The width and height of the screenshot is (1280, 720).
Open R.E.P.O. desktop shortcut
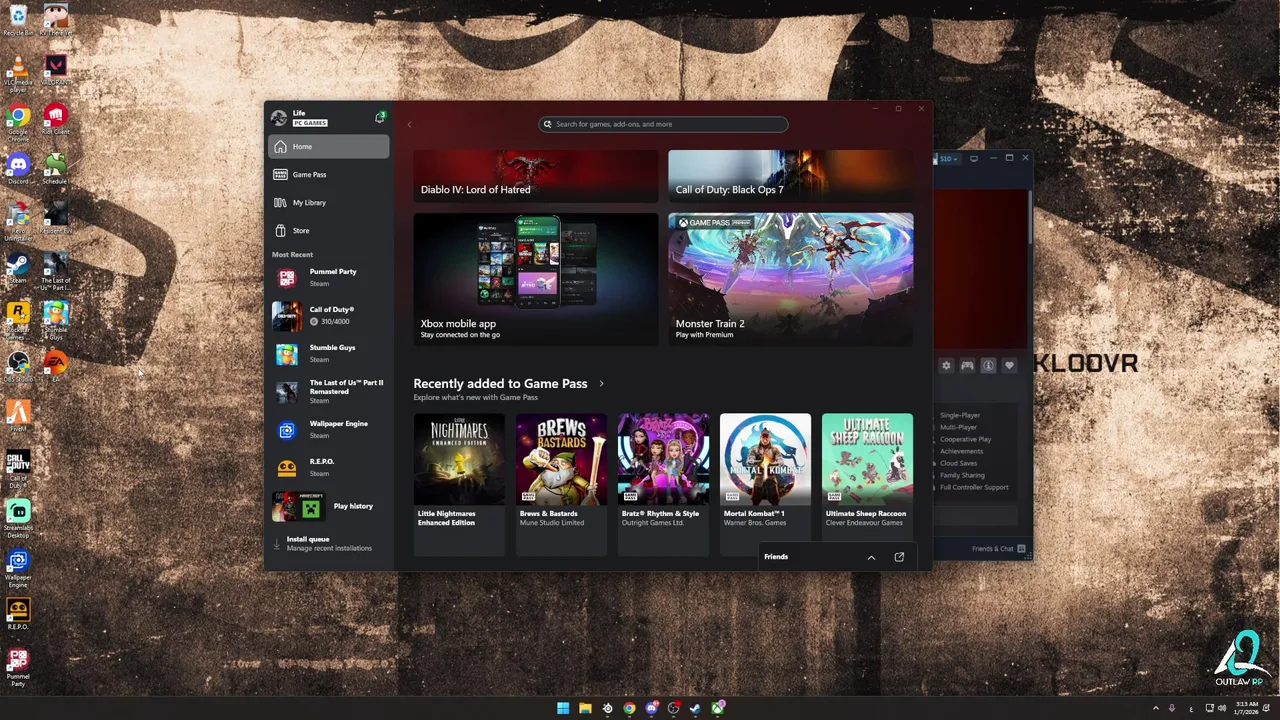click(18, 614)
